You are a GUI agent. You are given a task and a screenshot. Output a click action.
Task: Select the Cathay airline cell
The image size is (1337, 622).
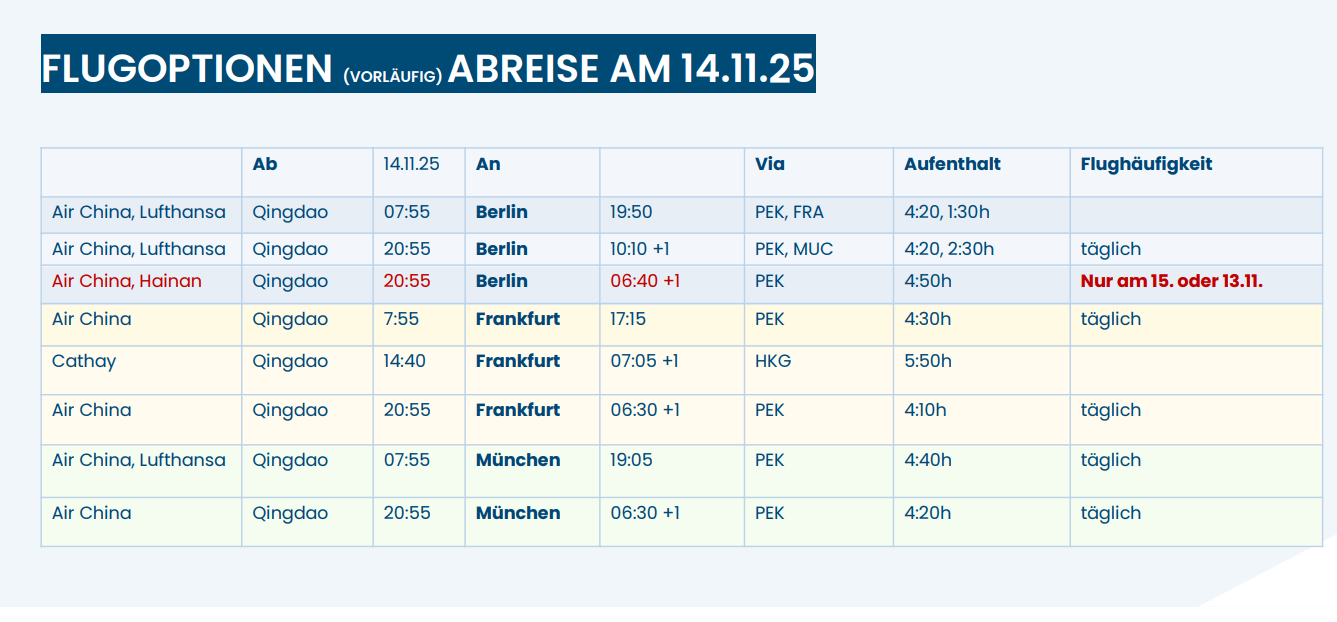(84, 361)
